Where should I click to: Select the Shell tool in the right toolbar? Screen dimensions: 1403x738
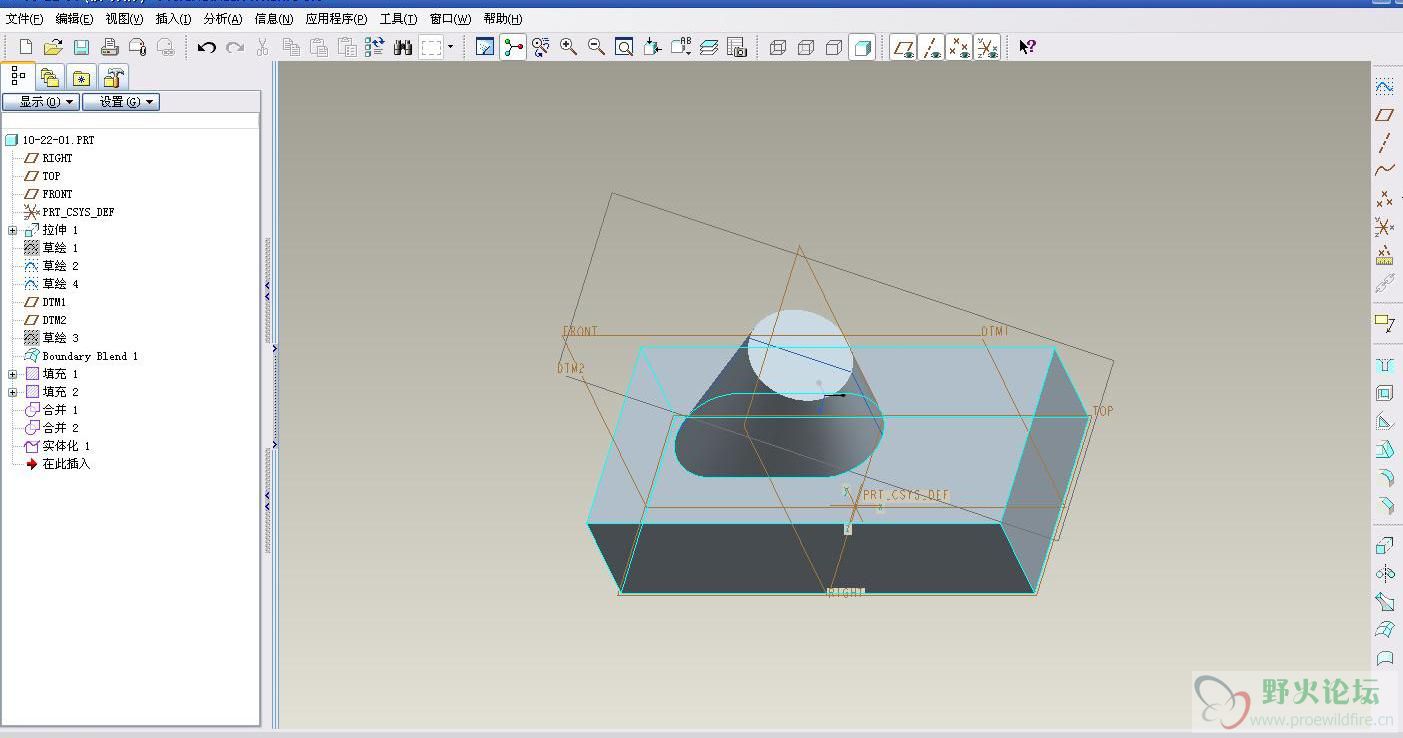pyautogui.click(x=1385, y=393)
